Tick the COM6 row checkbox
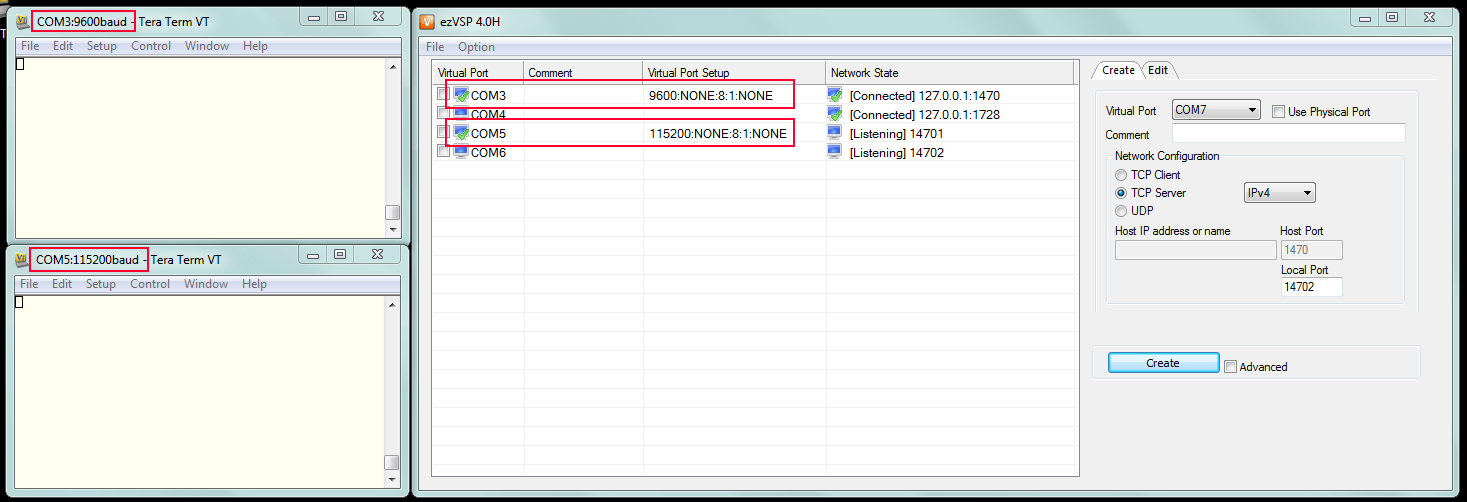 click(443, 152)
